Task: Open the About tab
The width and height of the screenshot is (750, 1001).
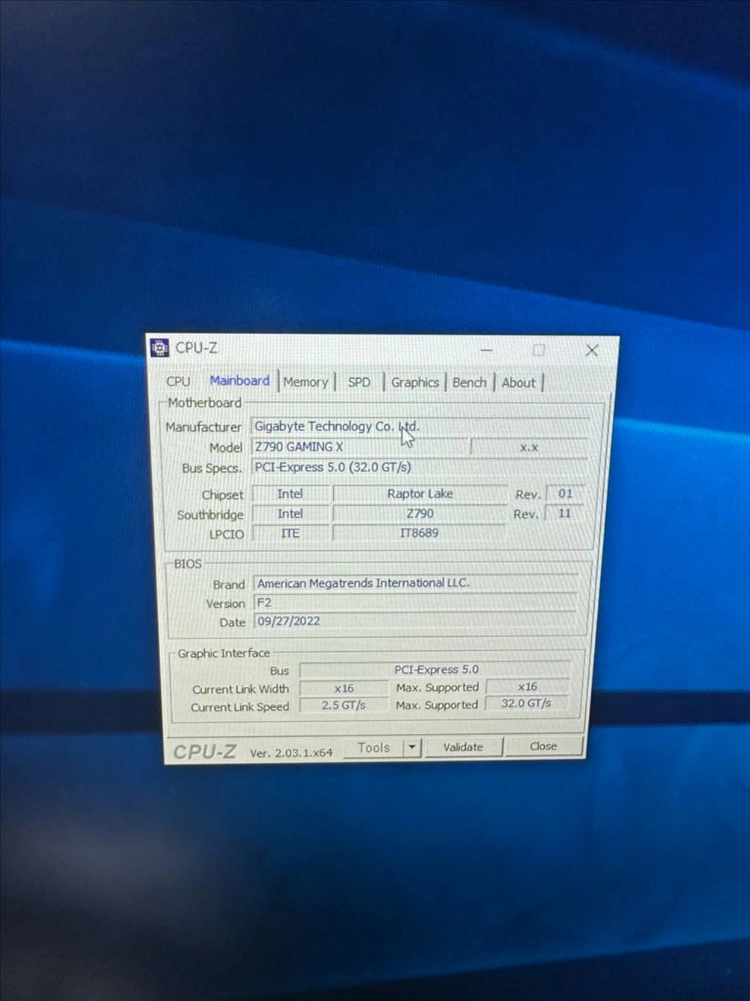Action: 518,382
